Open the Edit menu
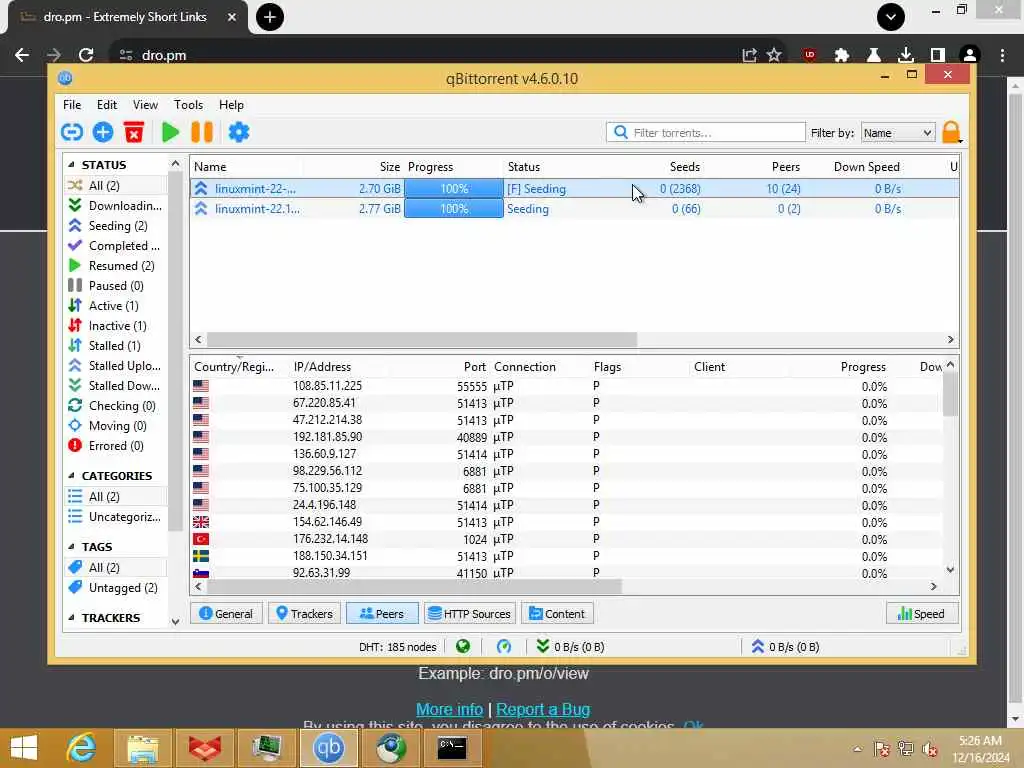The image size is (1024, 768). pos(106,104)
